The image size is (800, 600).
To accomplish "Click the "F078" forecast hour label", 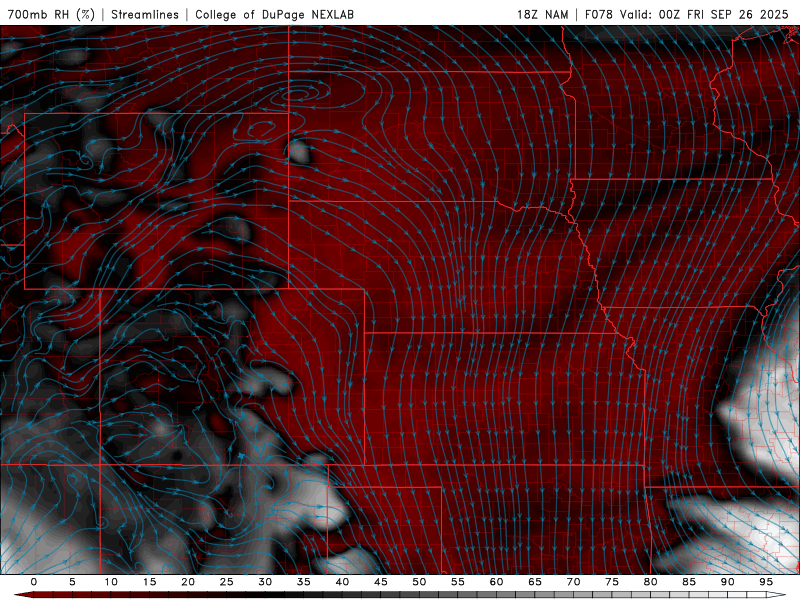I will [x=598, y=14].
